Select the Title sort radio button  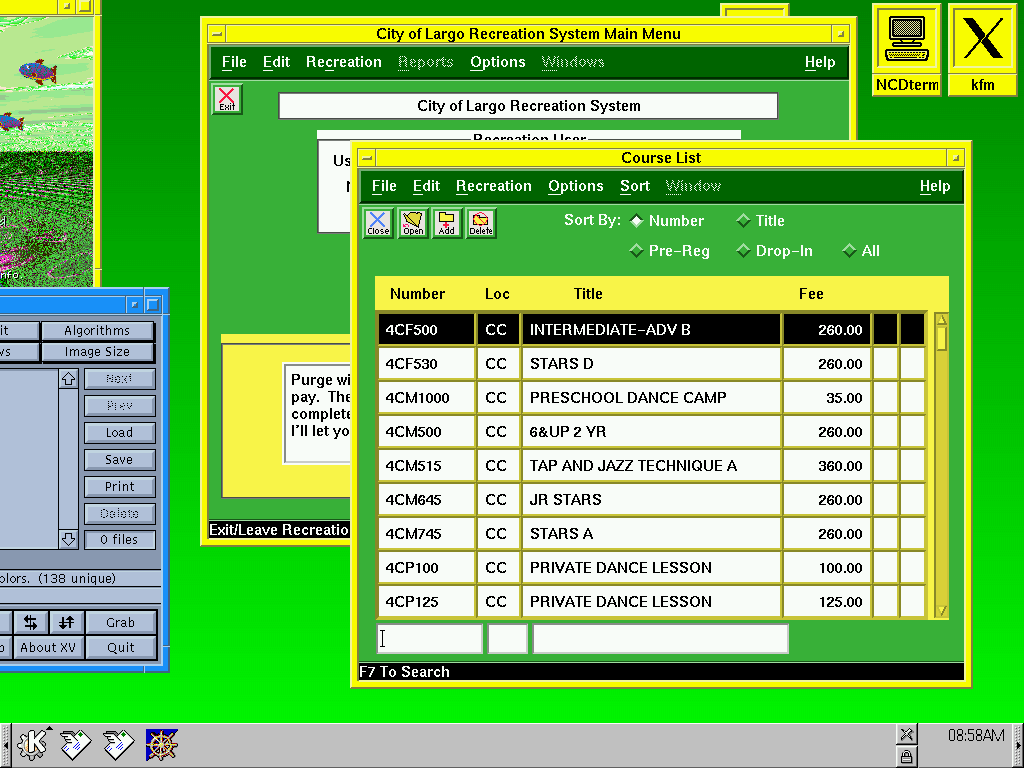click(743, 221)
